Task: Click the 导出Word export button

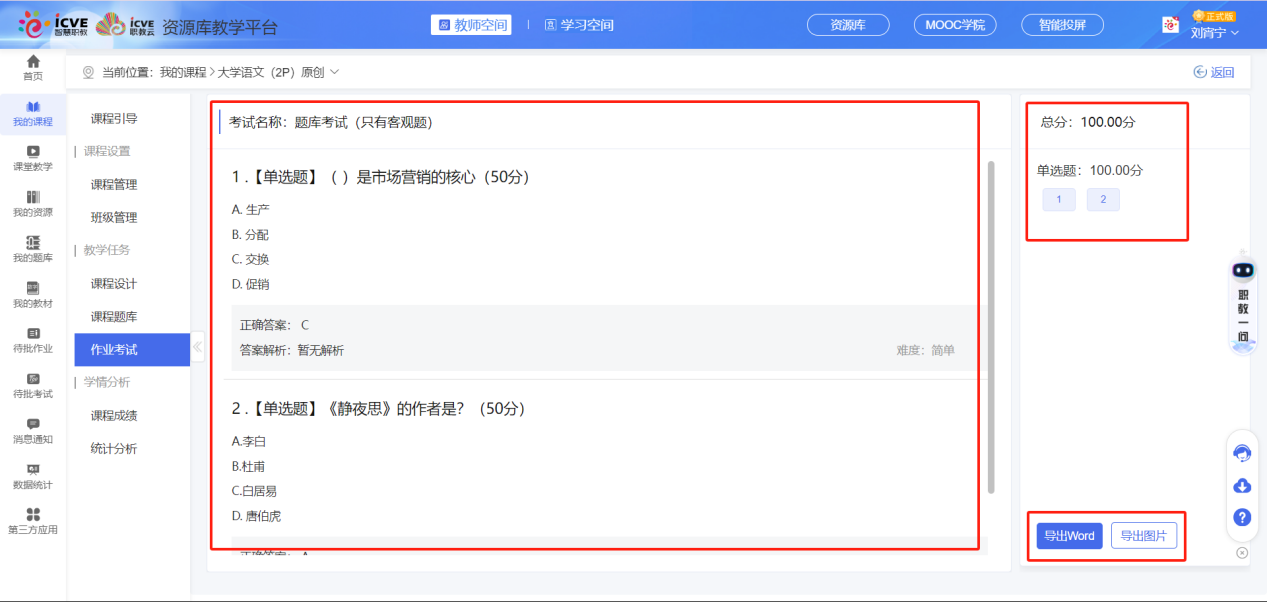Action: point(1069,536)
